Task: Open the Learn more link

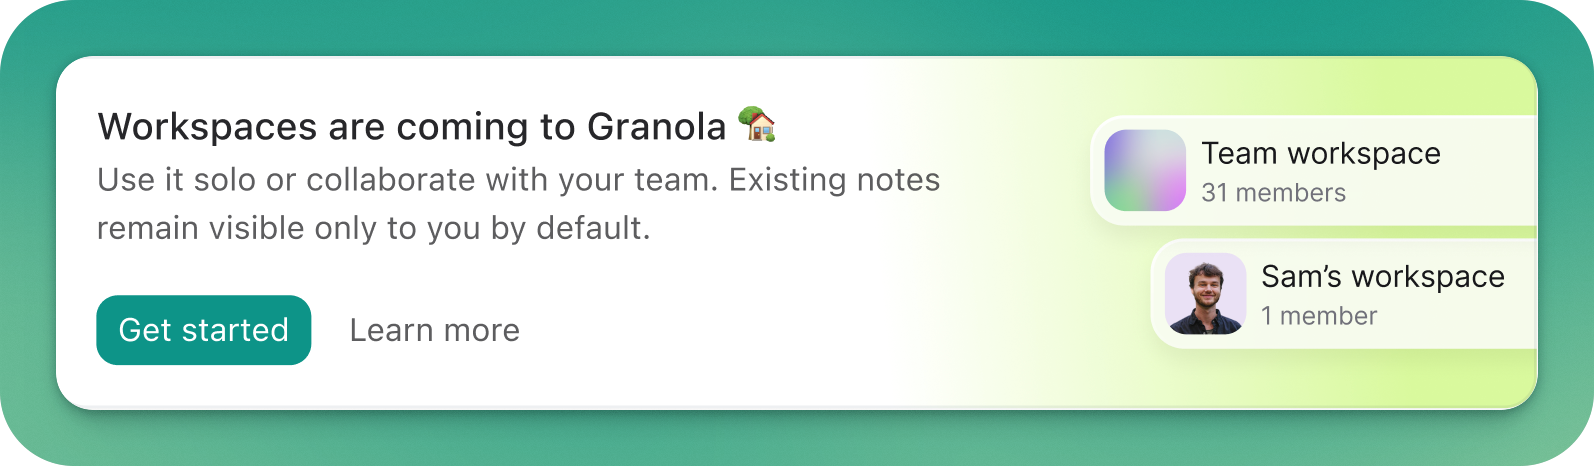Action: click(435, 330)
